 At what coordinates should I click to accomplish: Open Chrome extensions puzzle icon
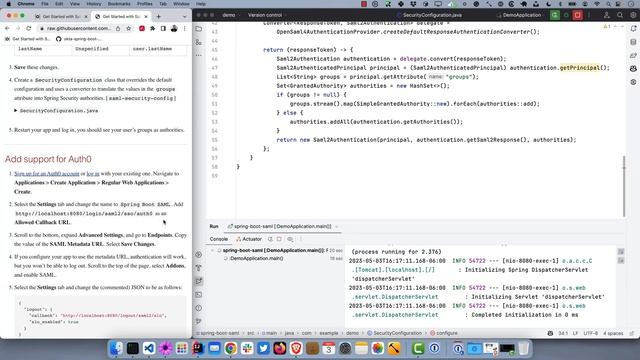[153, 29]
